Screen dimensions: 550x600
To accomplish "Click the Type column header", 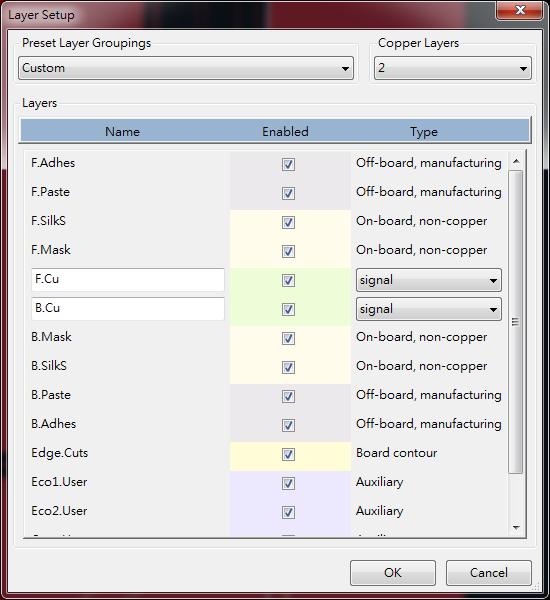I will coord(424,132).
